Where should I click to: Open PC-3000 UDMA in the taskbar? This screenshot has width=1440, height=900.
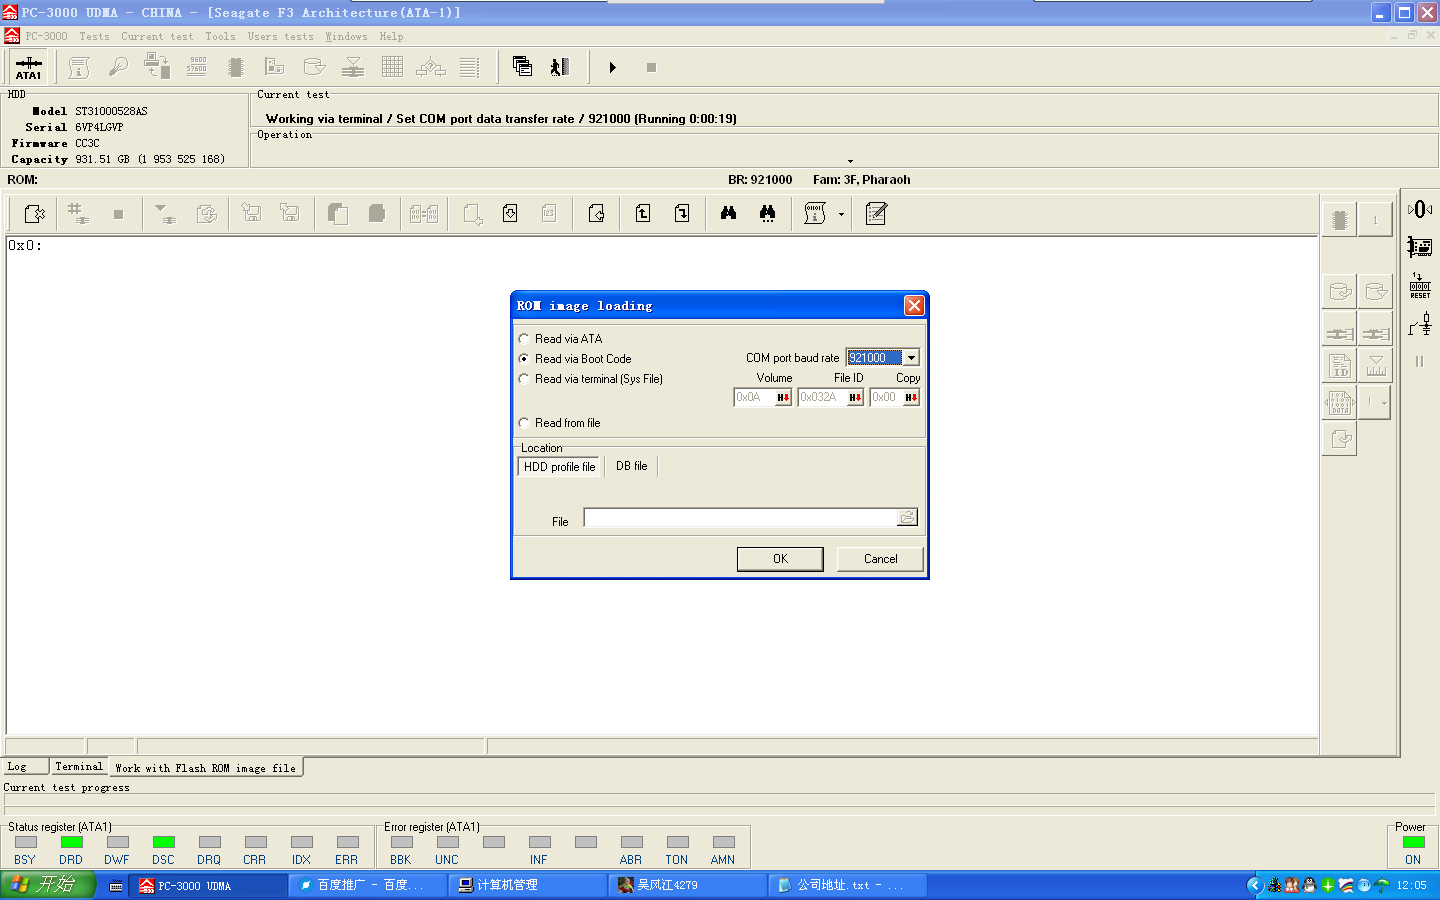(x=208, y=885)
